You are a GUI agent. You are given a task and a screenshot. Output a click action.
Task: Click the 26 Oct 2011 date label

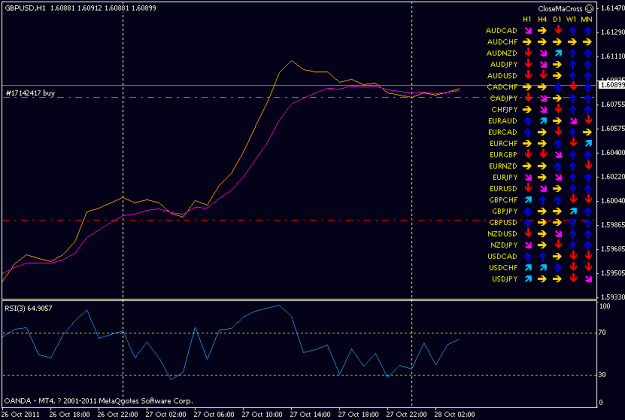[20, 414]
